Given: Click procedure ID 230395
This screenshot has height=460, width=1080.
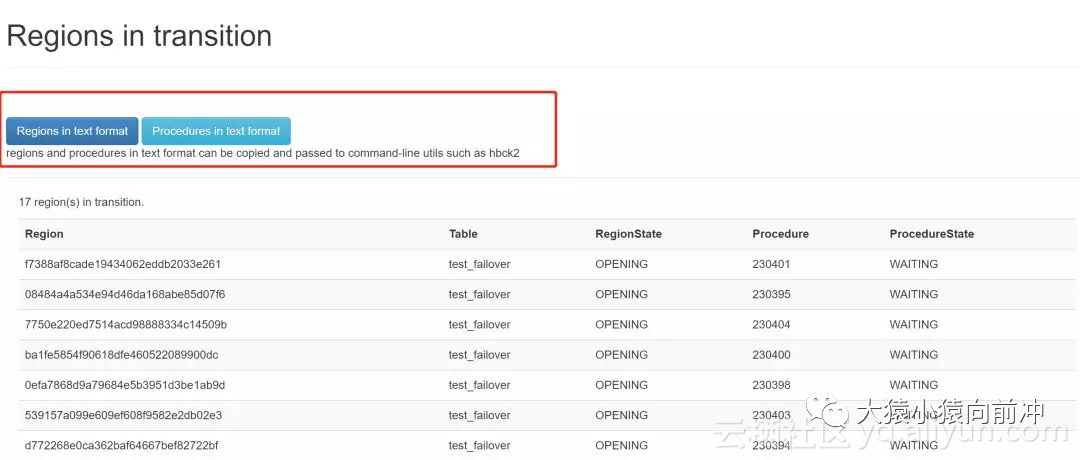Looking at the screenshot, I should pyautogui.click(x=771, y=294).
